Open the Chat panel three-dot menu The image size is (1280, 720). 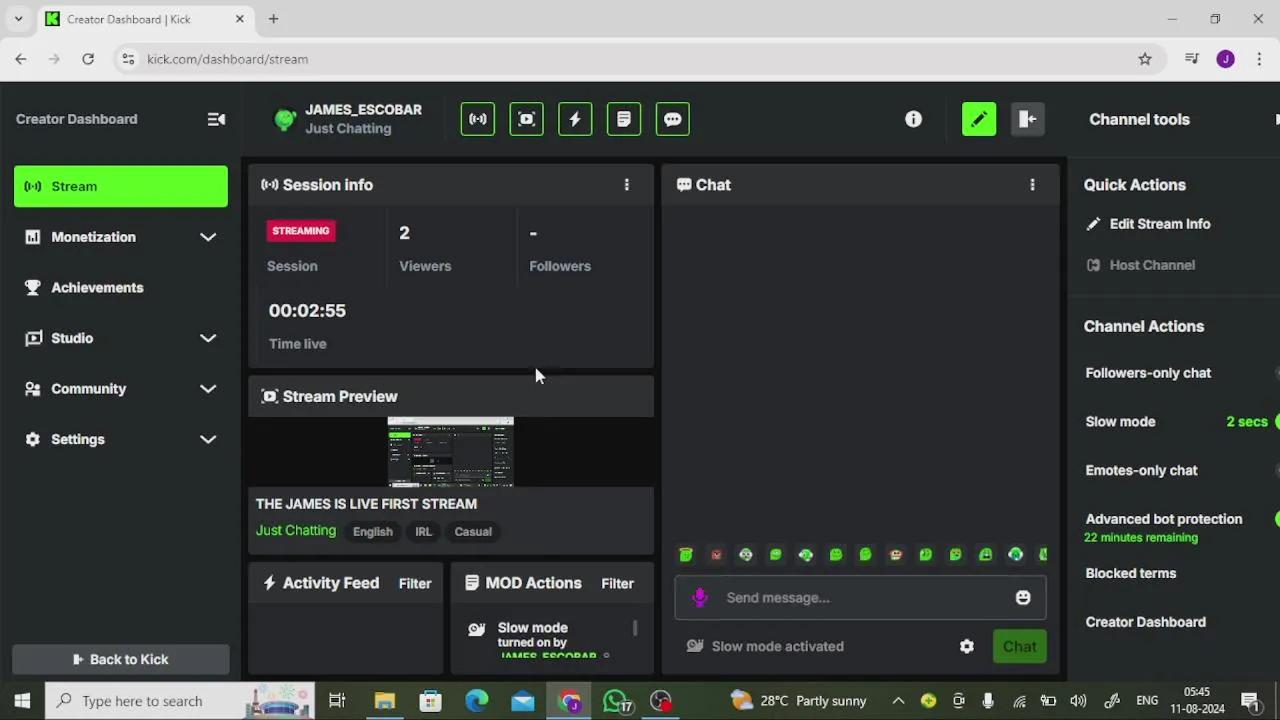pyautogui.click(x=1033, y=185)
